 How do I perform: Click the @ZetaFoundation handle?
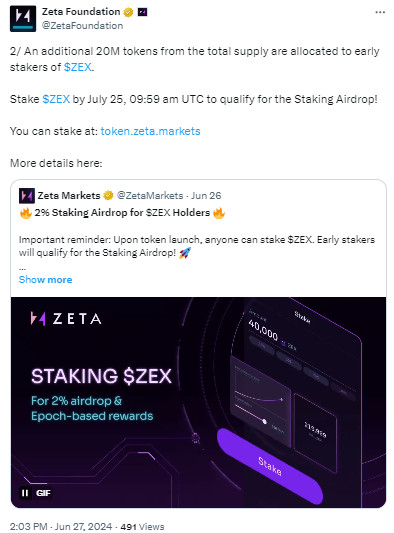(82, 26)
